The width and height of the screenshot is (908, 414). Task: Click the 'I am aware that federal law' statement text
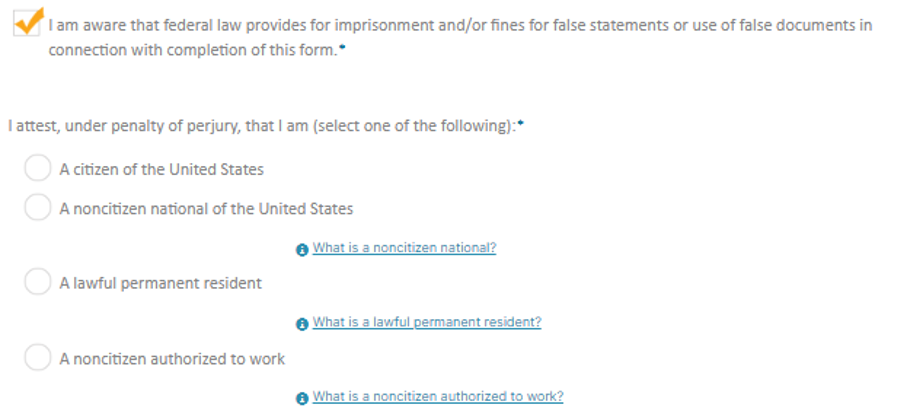[460, 25]
